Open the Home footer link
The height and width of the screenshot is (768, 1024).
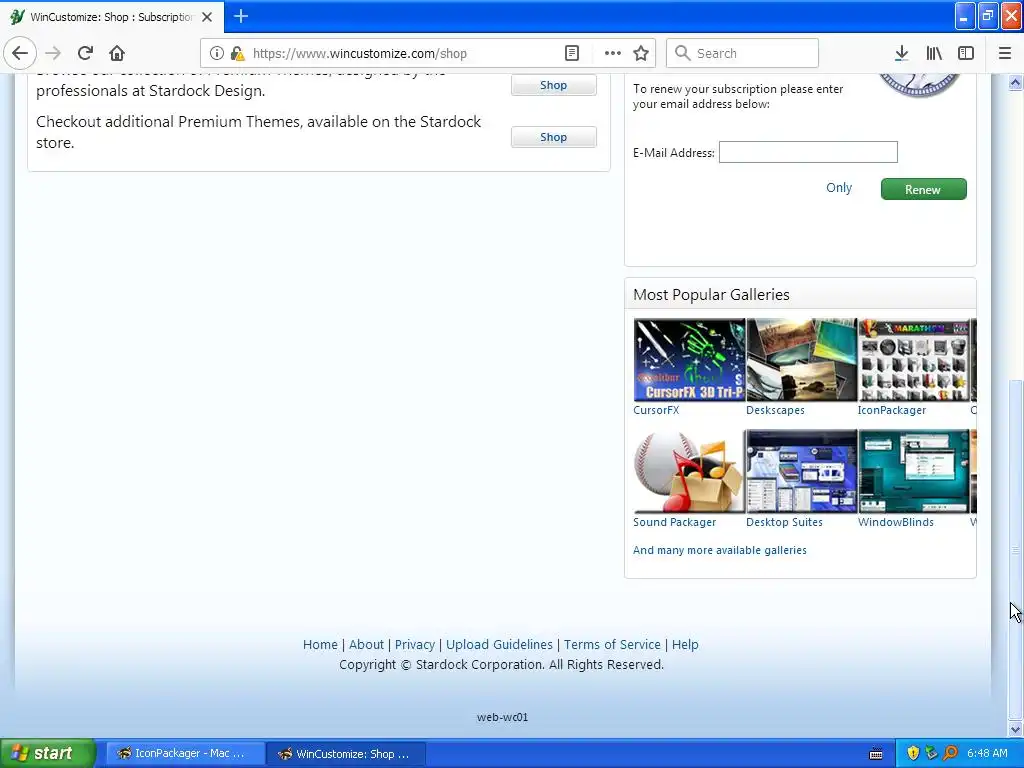(x=320, y=645)
